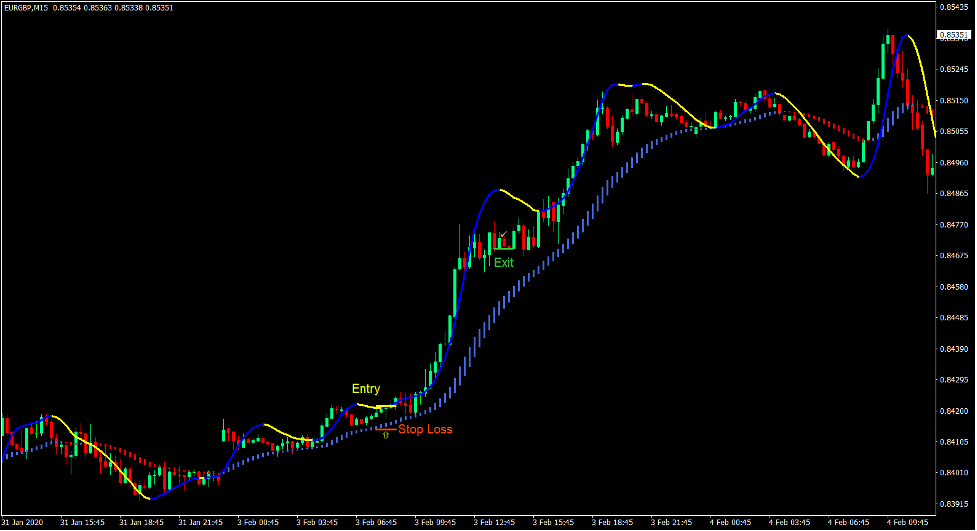Click the 31 Jan 2020 date label
The image size is (977, 531).
click(x=23, y=522)
